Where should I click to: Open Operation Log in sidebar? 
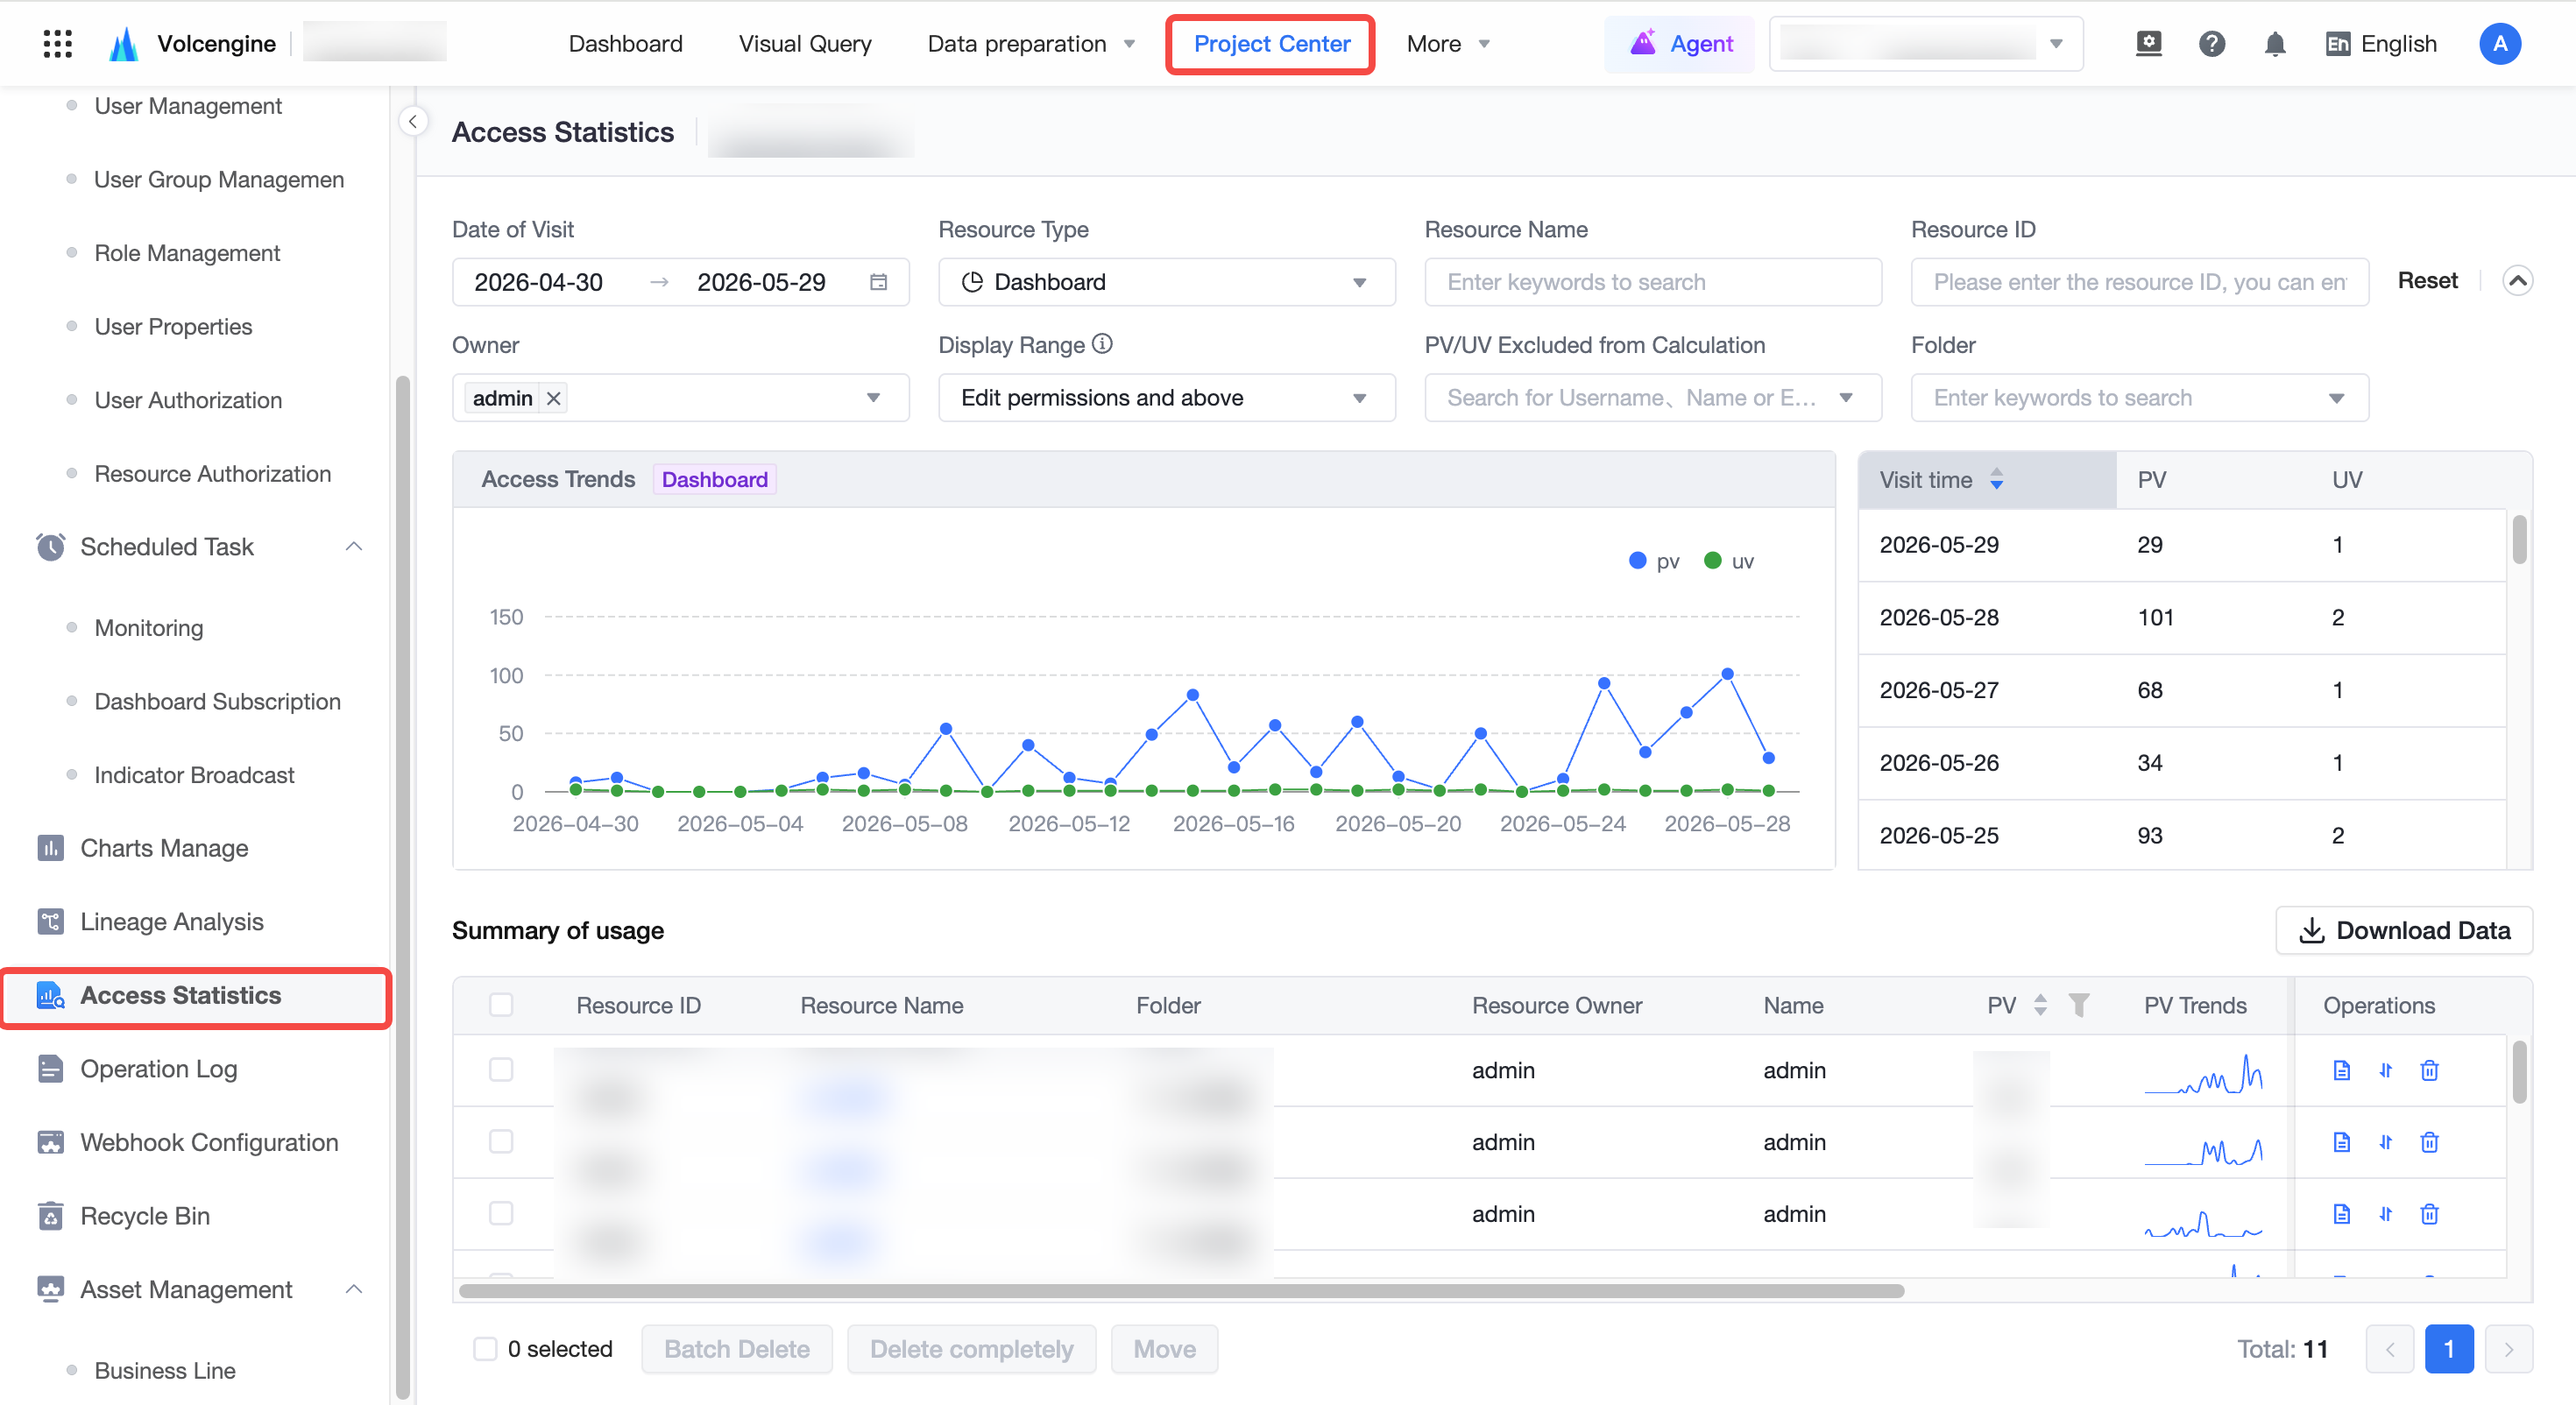158,1069
